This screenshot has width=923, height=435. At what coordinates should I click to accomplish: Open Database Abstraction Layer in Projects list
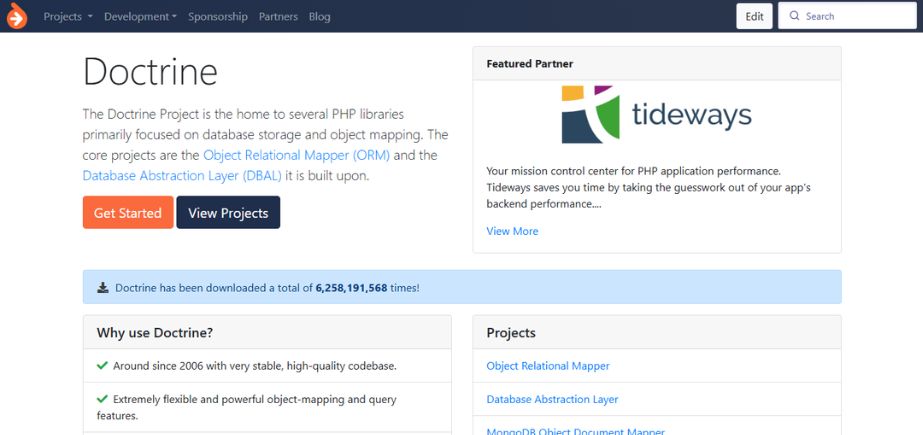[552, 399]
